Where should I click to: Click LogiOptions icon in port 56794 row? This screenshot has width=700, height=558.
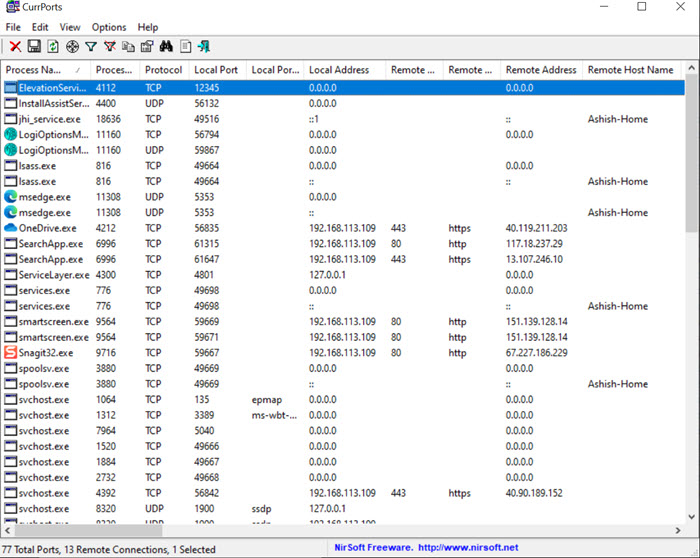(x=10, y=134)
